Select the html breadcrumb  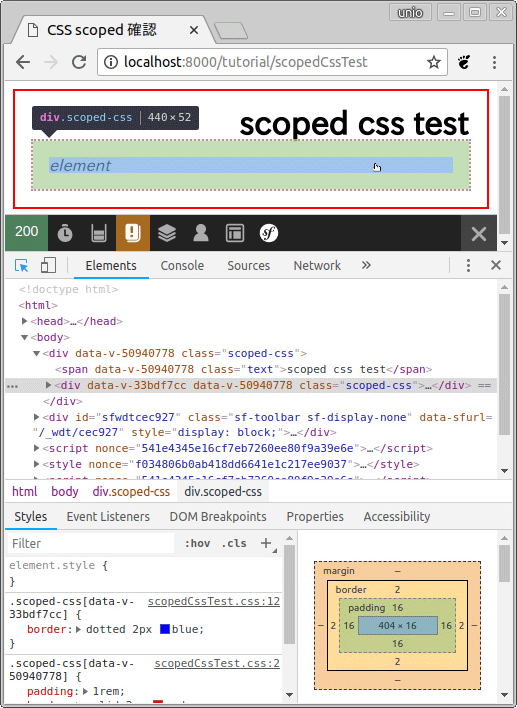(25, 491)
